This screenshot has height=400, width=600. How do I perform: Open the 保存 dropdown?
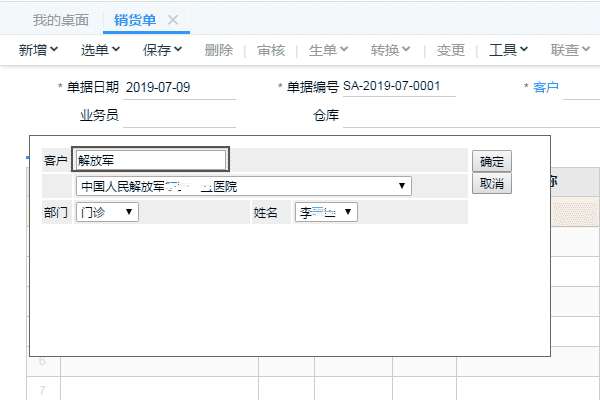(162, 49)
